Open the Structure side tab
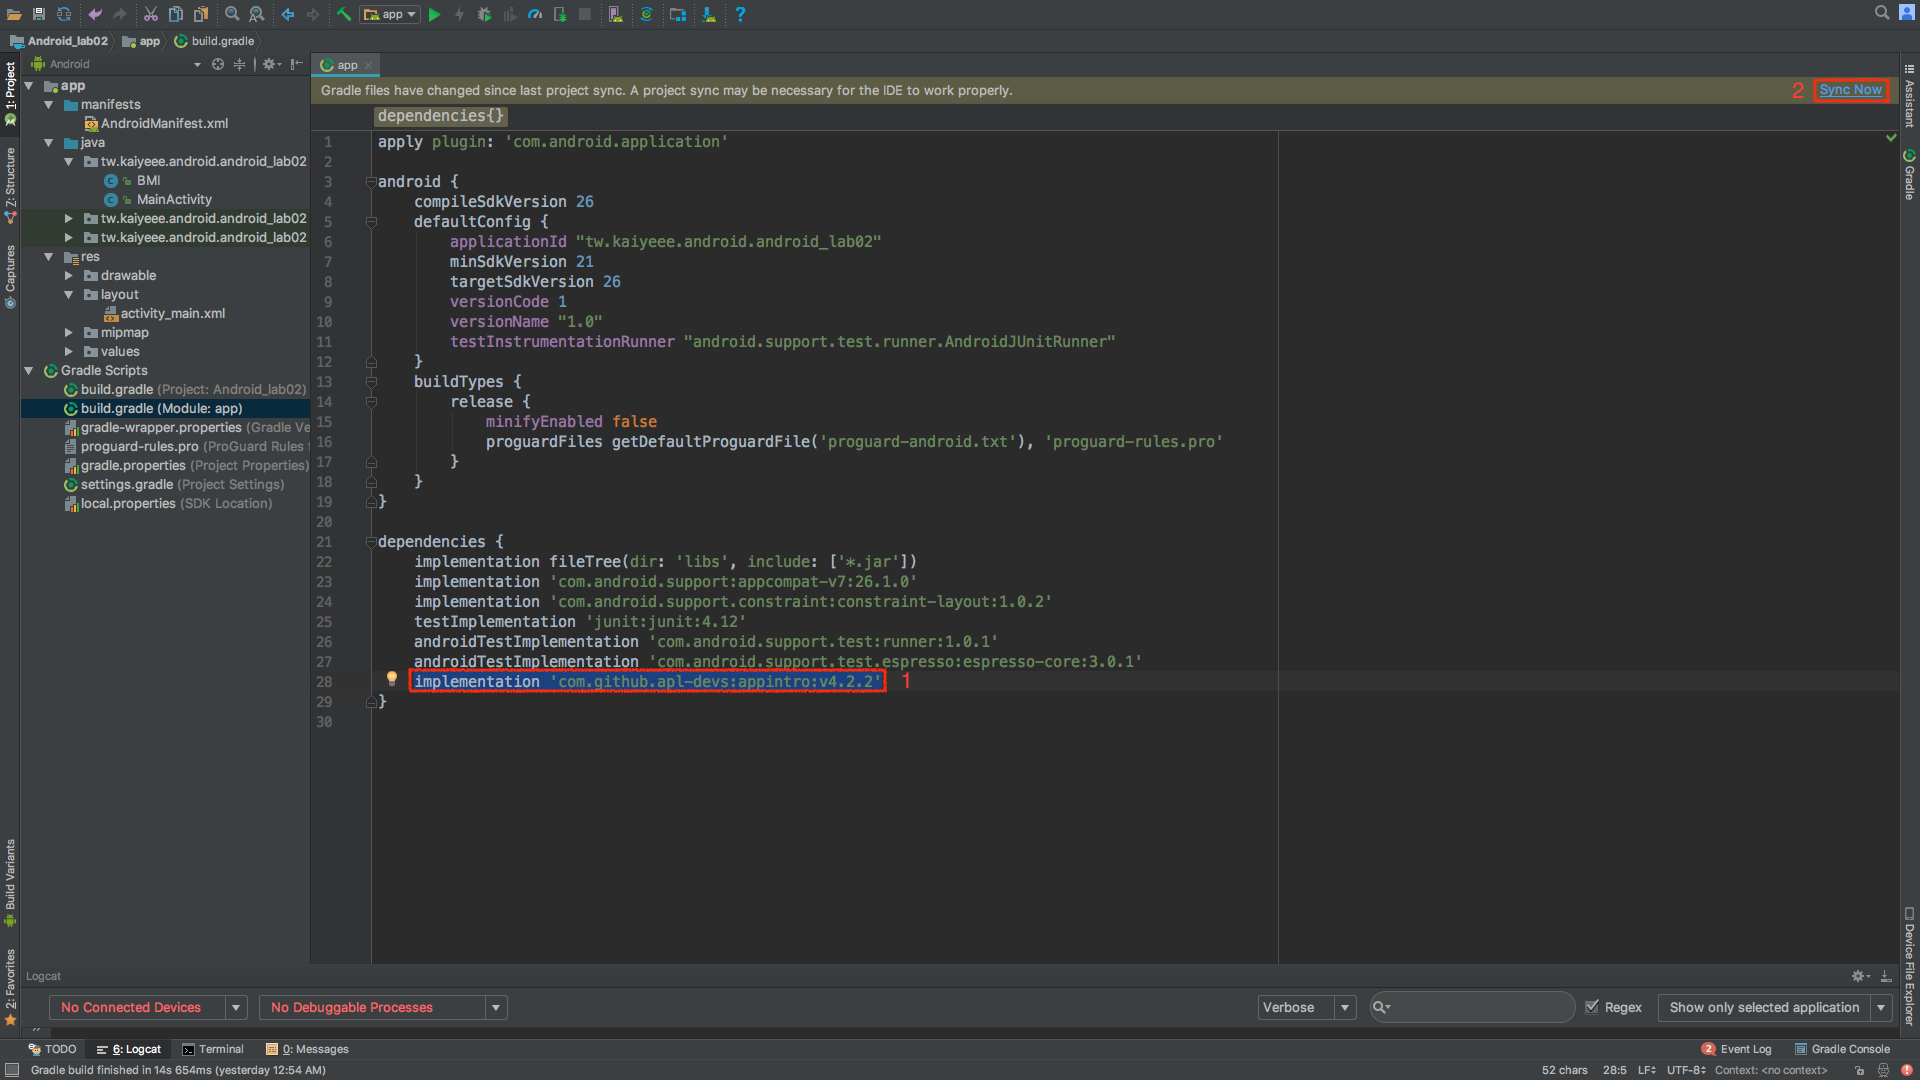This screenshot has height=1080, width=1920. (x=10, y=185)
